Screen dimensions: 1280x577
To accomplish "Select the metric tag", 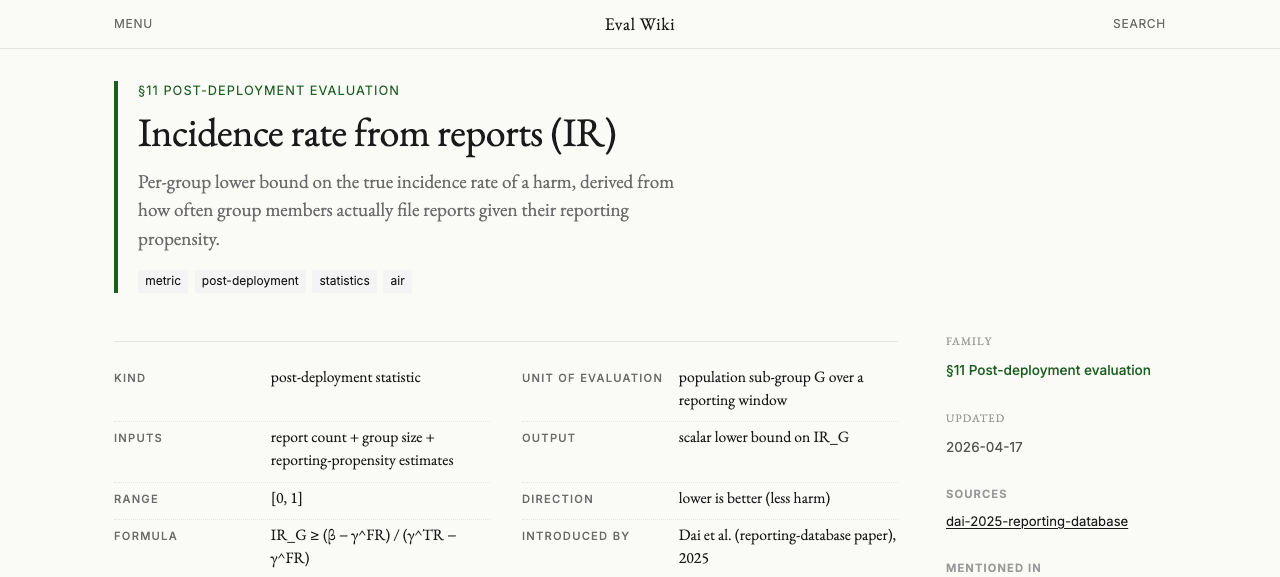I will click(x=163, y=281).
